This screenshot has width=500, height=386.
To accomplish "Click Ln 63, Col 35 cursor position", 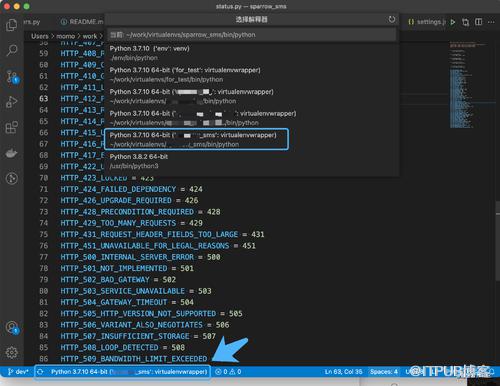I will tap(343, 371).
